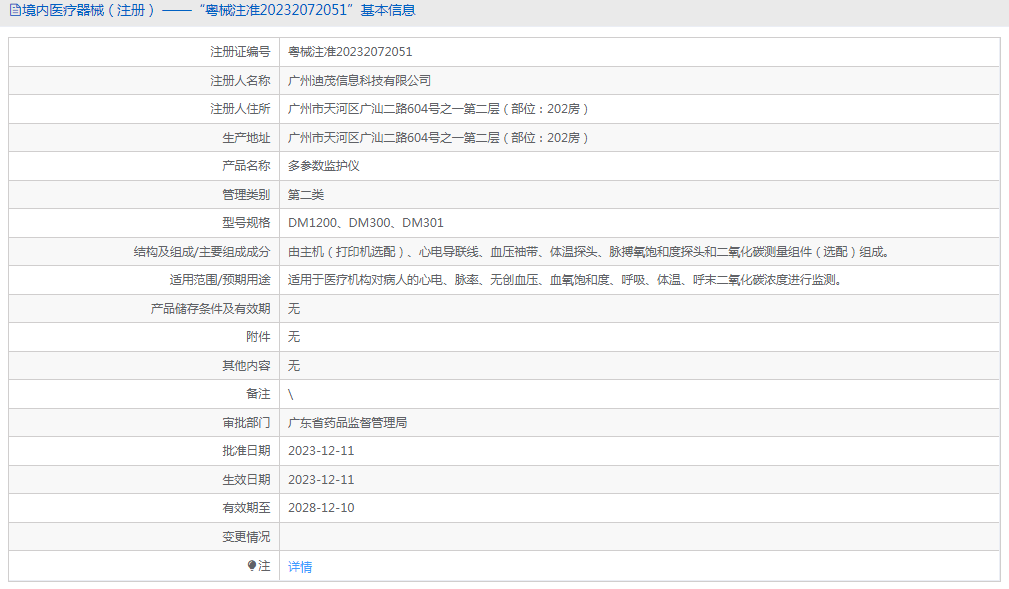
Task: Click the 生效日期 label
Action: (246, 480)
